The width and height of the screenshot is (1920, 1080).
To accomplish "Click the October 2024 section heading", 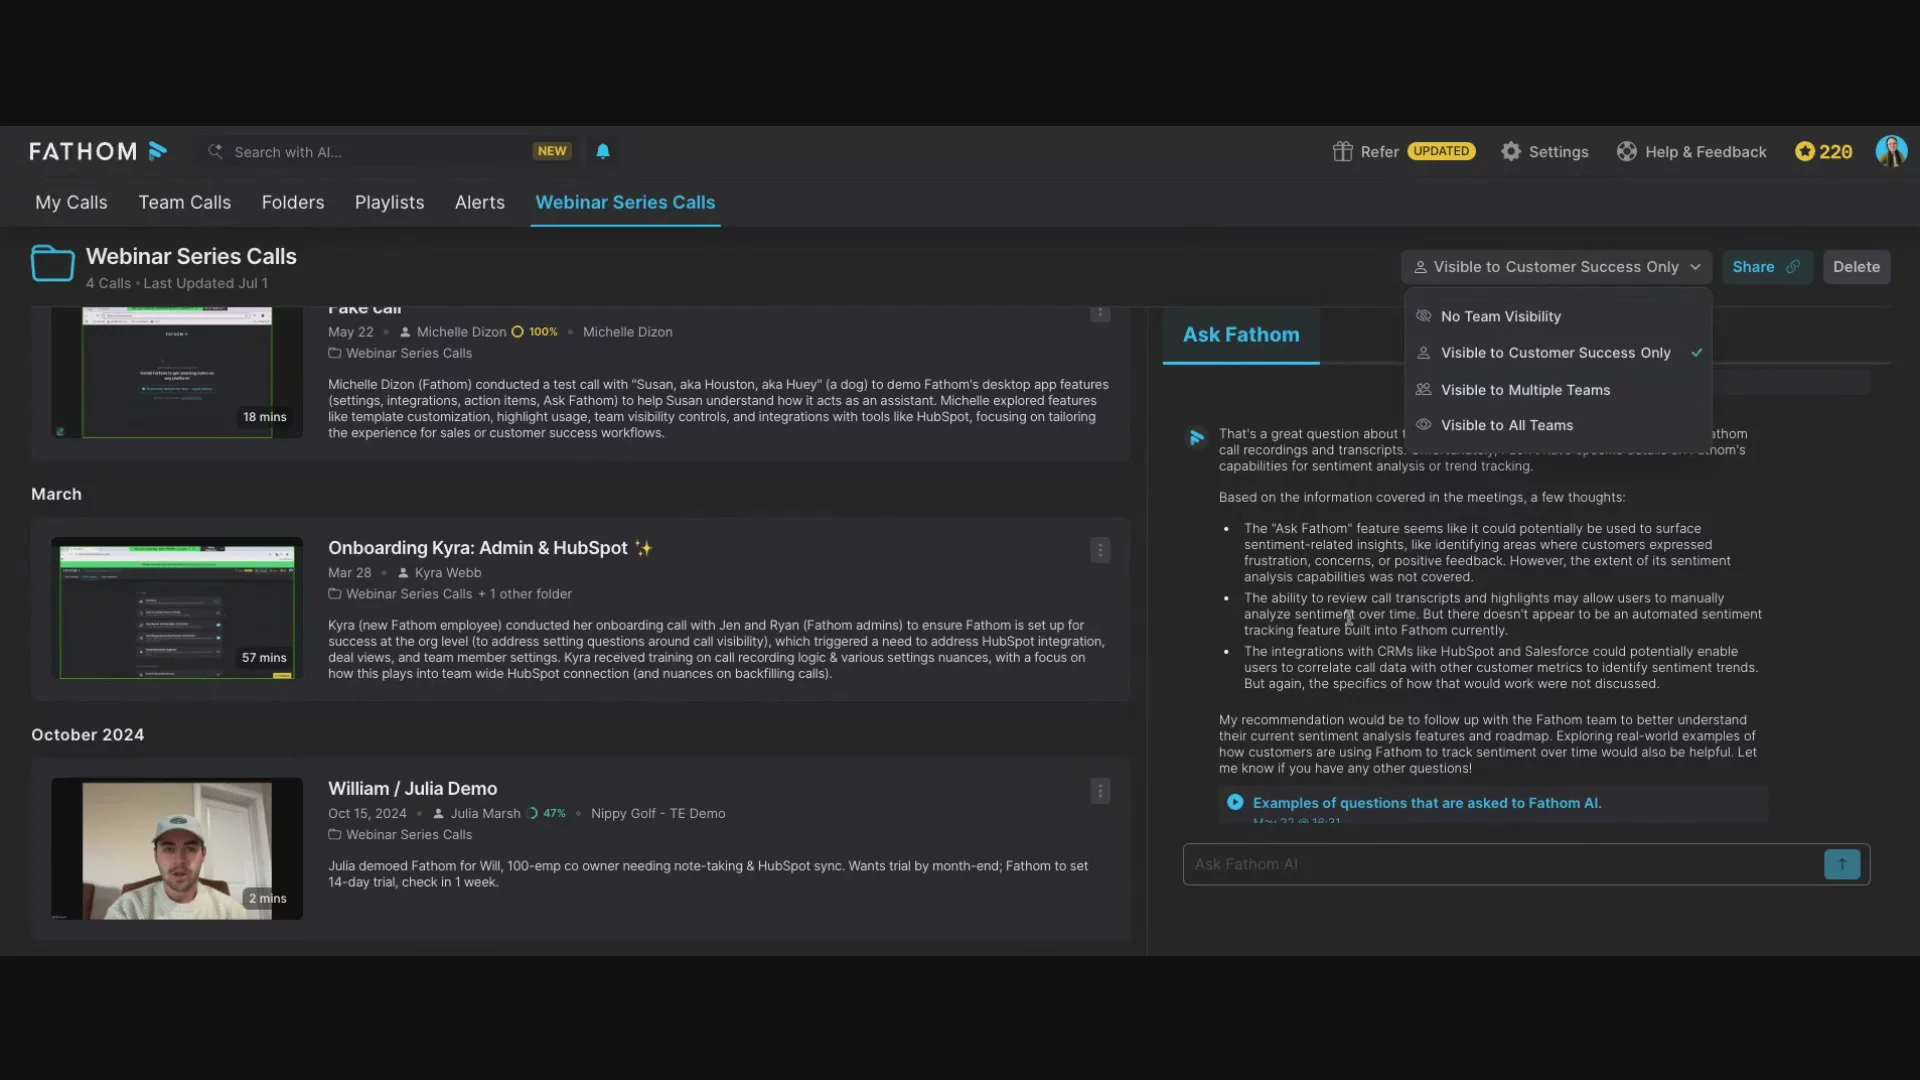I will (88, 735).
